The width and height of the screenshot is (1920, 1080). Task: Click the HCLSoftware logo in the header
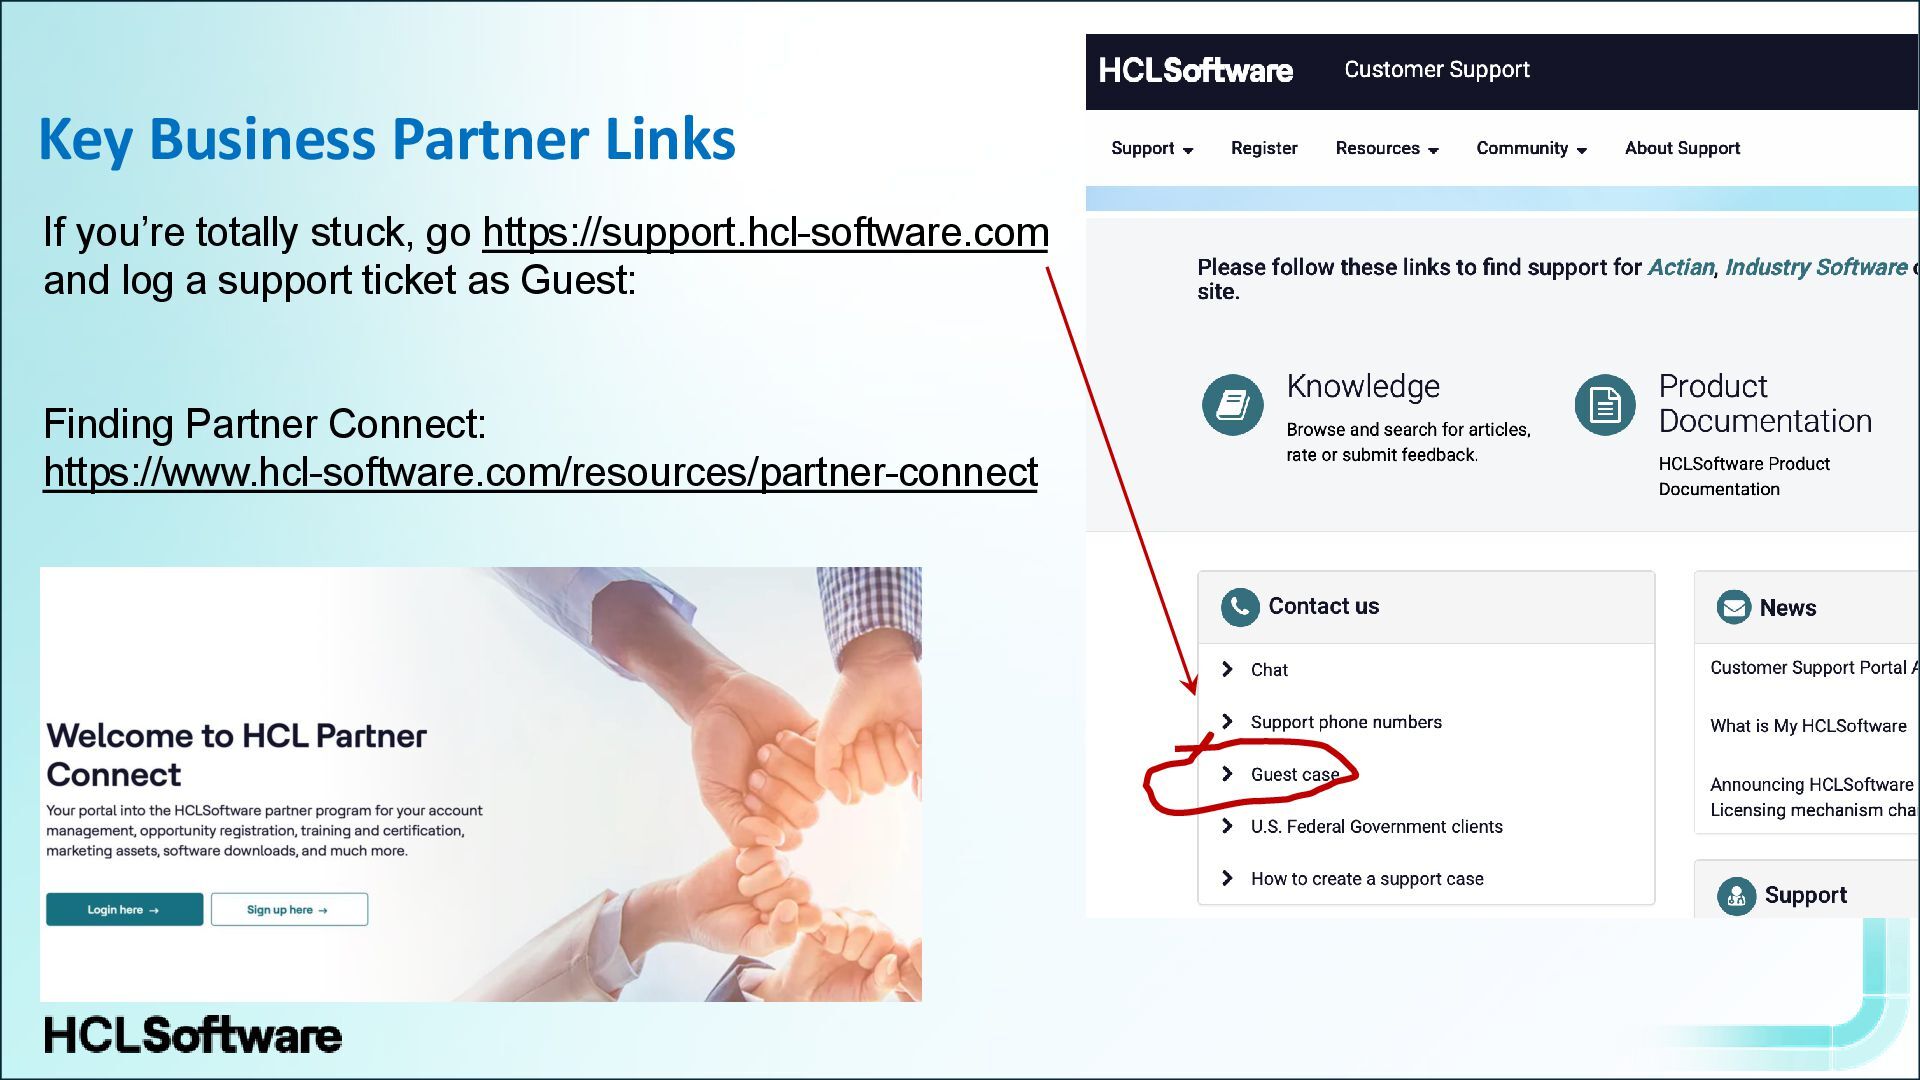1195,70
